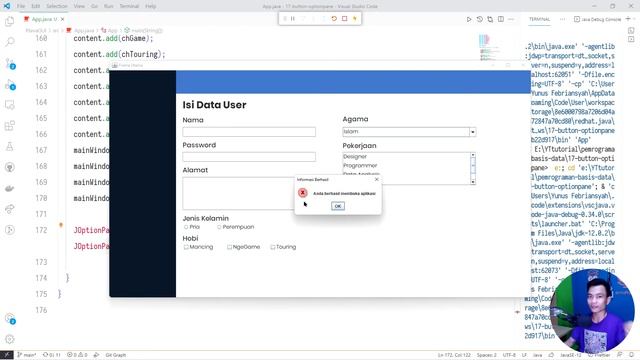This screenshot has width=640, height=360.
Task: Open the Explorer view in activity bar
Action: coord(9,21)
